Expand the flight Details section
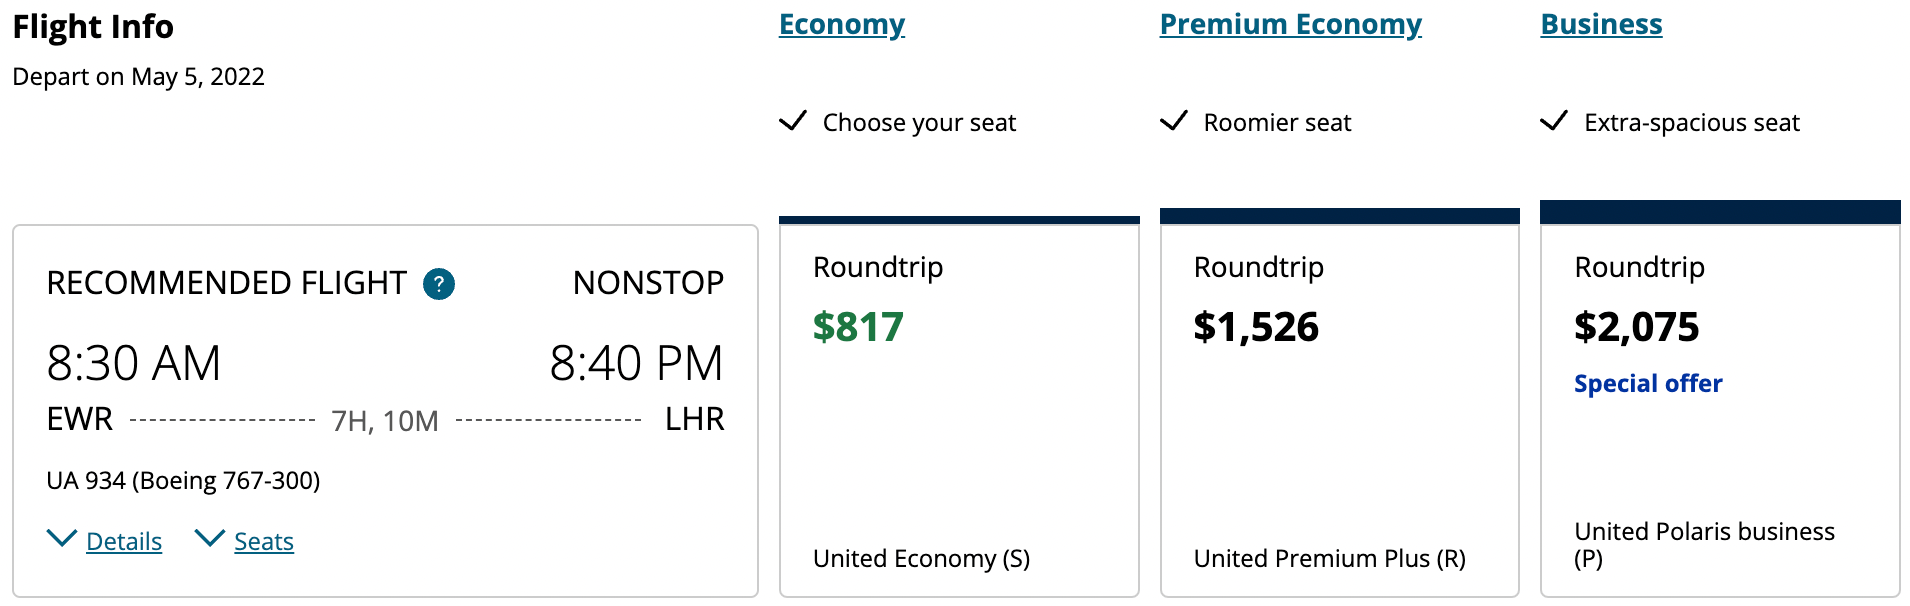1910x606 pixels. click(124, 541)
